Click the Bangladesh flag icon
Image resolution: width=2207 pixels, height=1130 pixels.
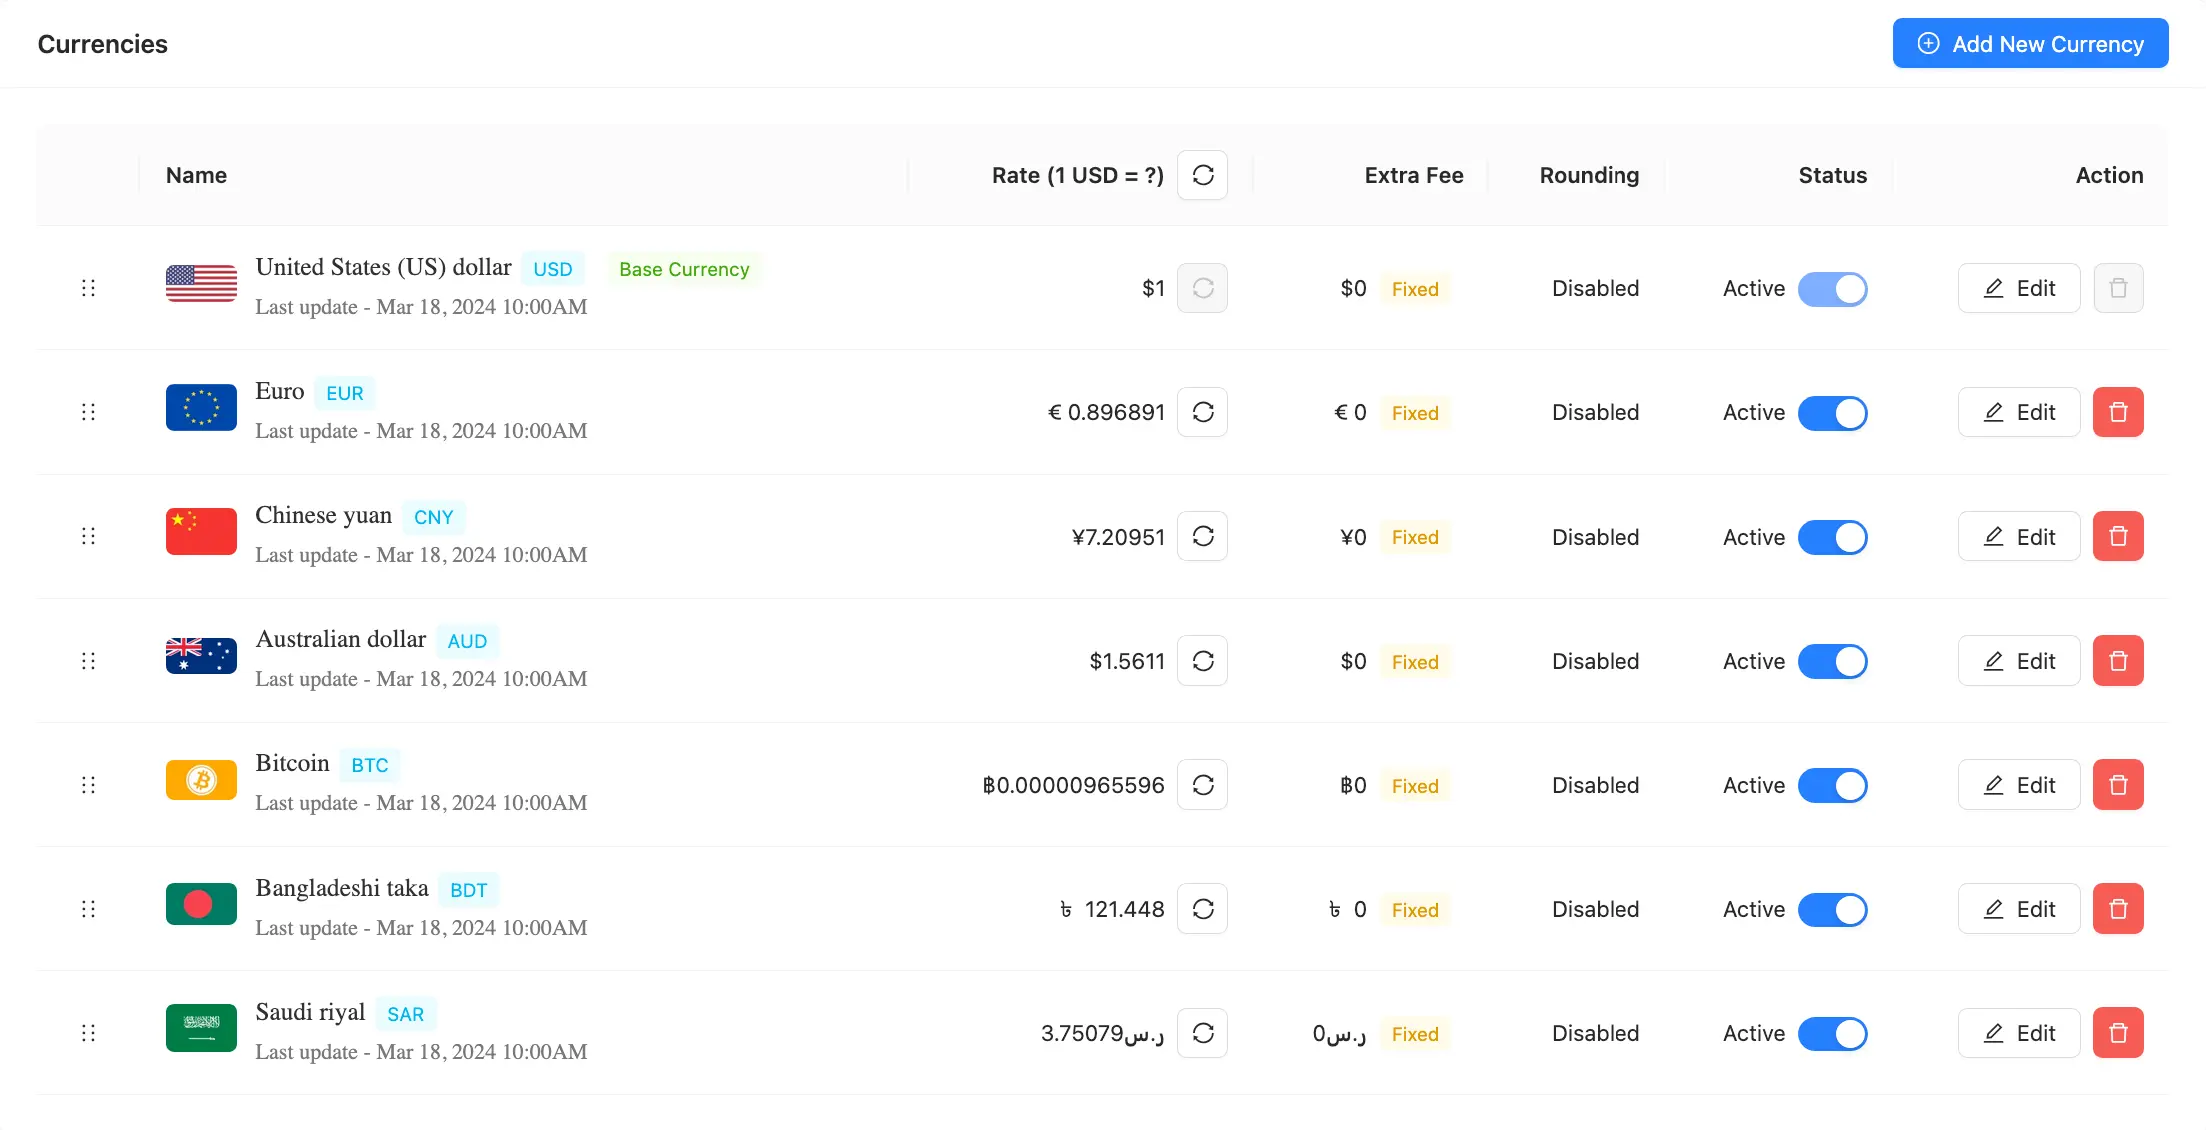[201, 904]
